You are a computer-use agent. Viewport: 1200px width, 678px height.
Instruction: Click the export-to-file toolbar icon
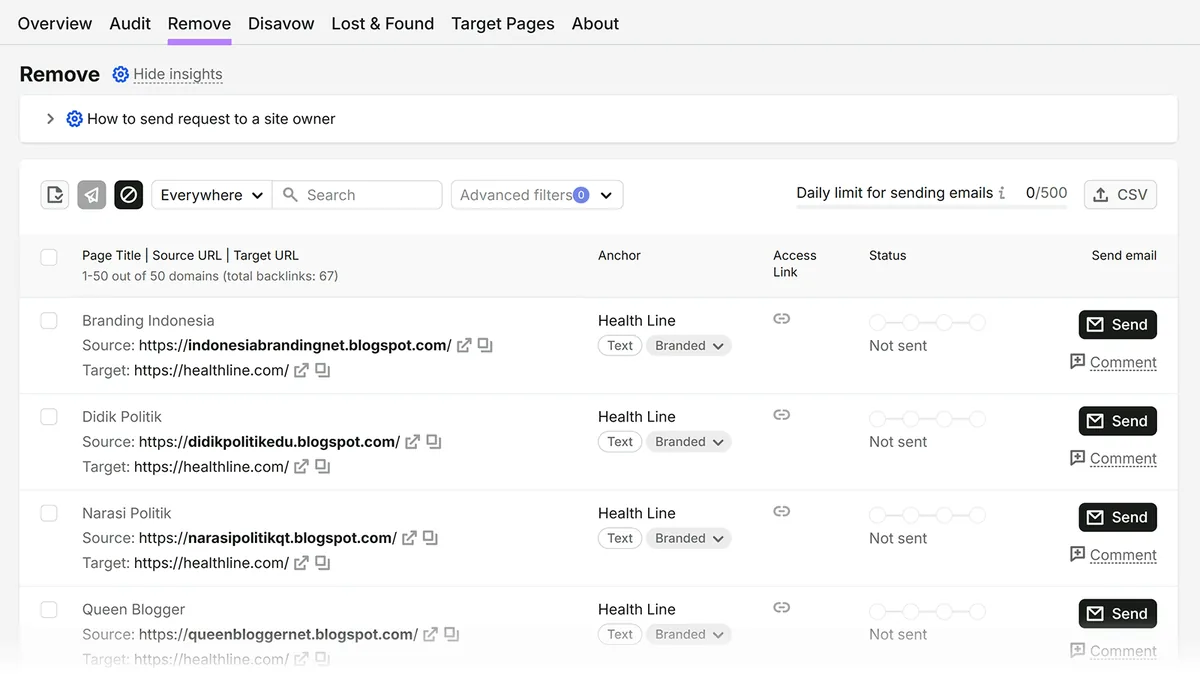(55, 195)
